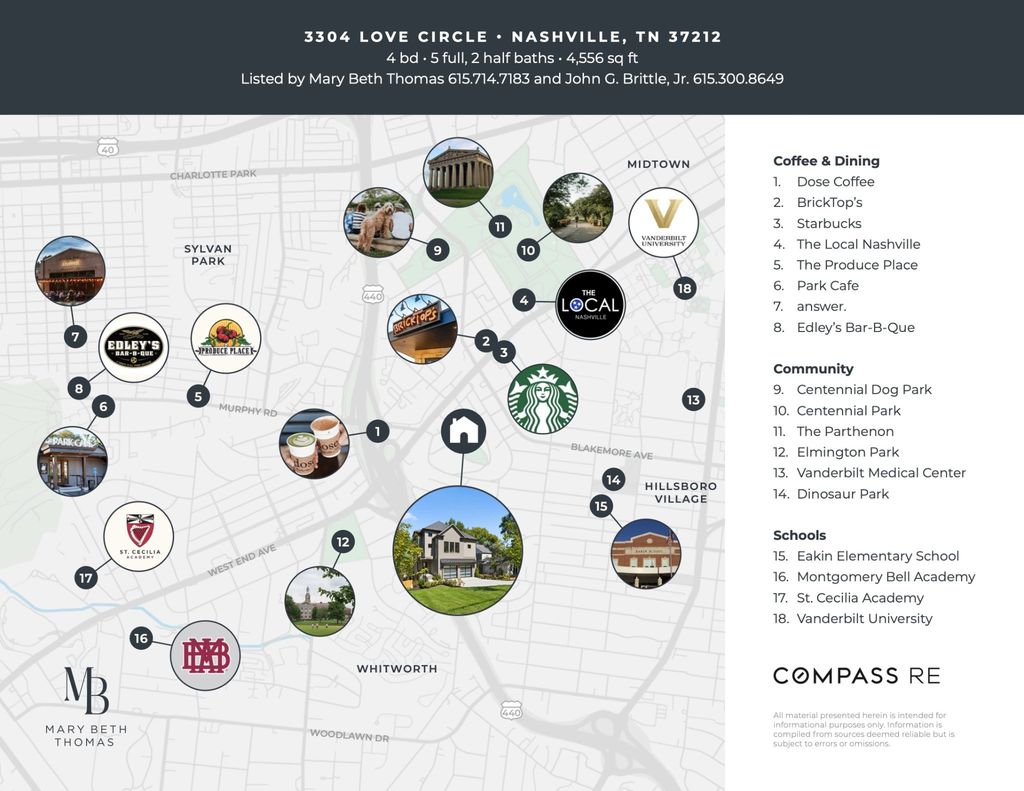Click map marker number 5

tap(199, 396)
